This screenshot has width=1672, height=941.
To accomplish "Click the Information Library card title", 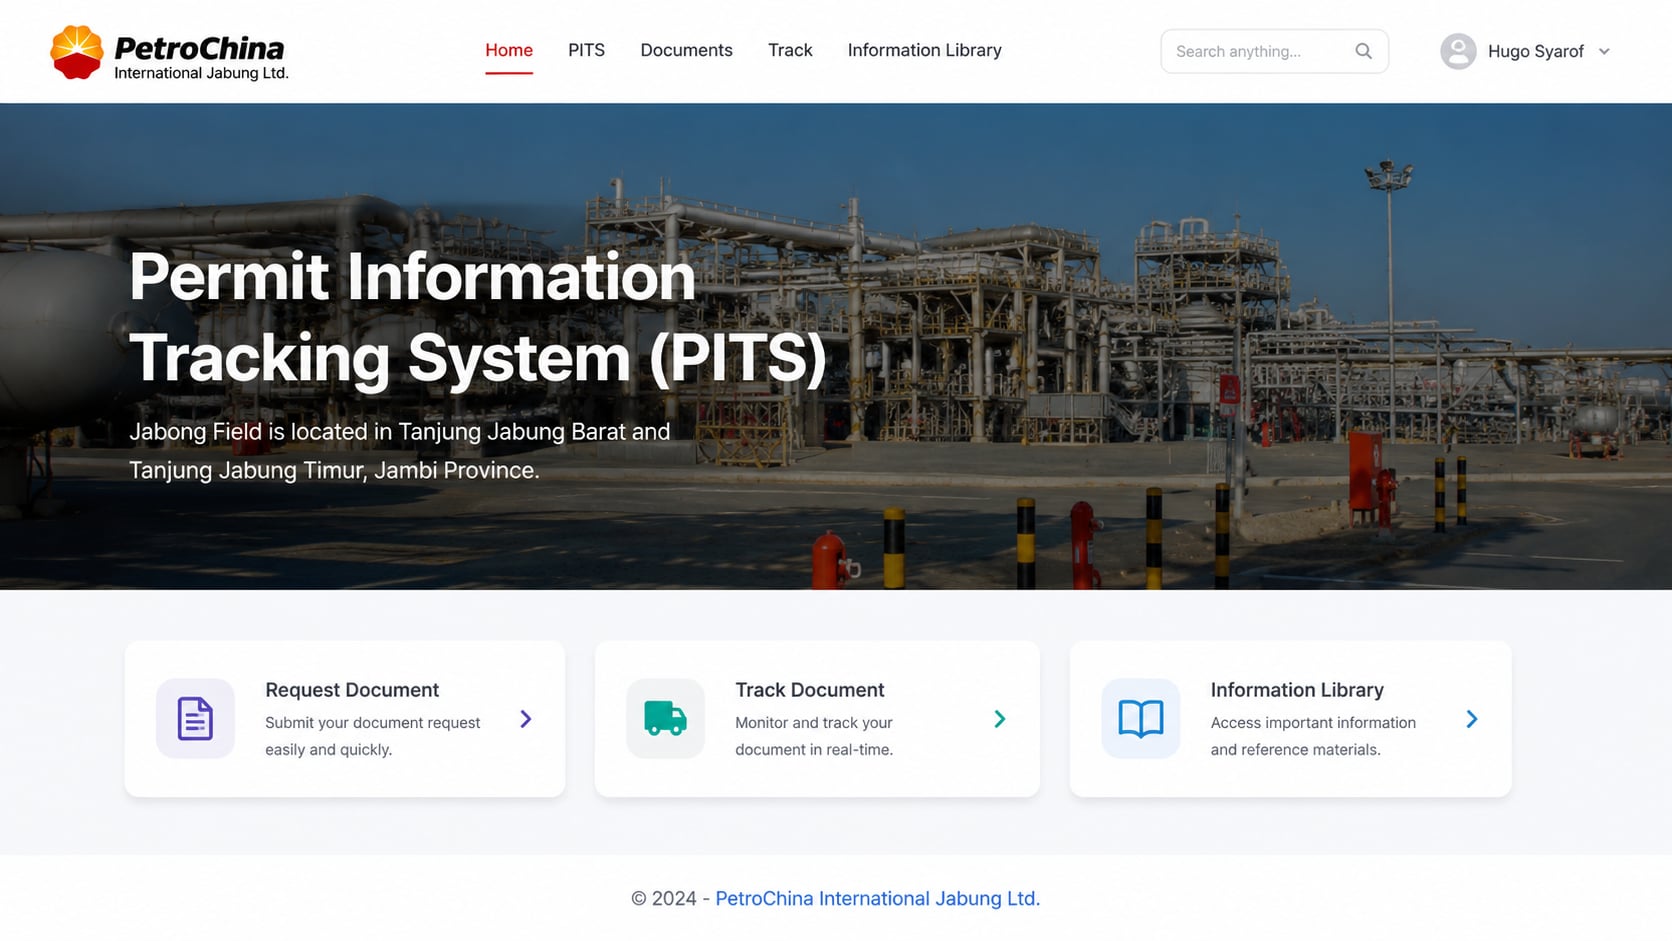I will click(x=1297, y=690).
